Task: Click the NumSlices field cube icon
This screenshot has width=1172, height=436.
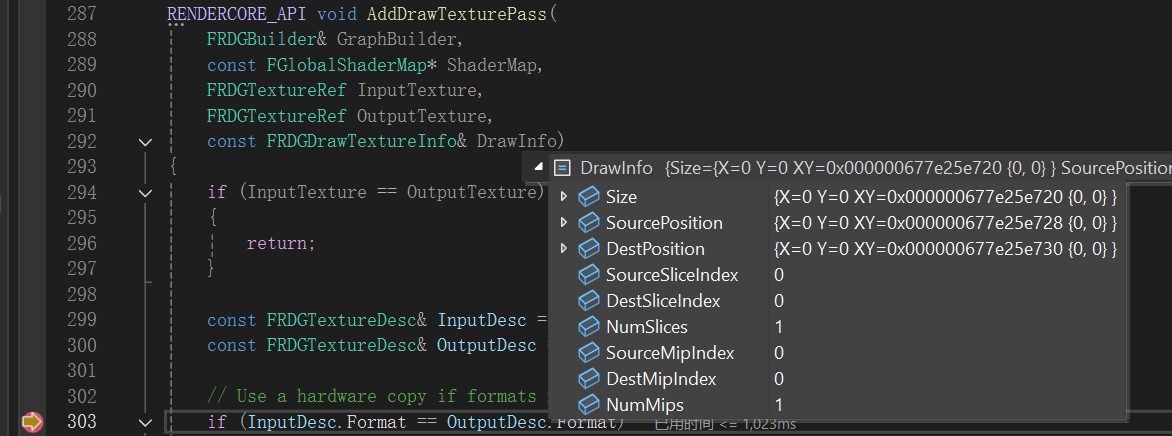Action: tap(589, 327)
